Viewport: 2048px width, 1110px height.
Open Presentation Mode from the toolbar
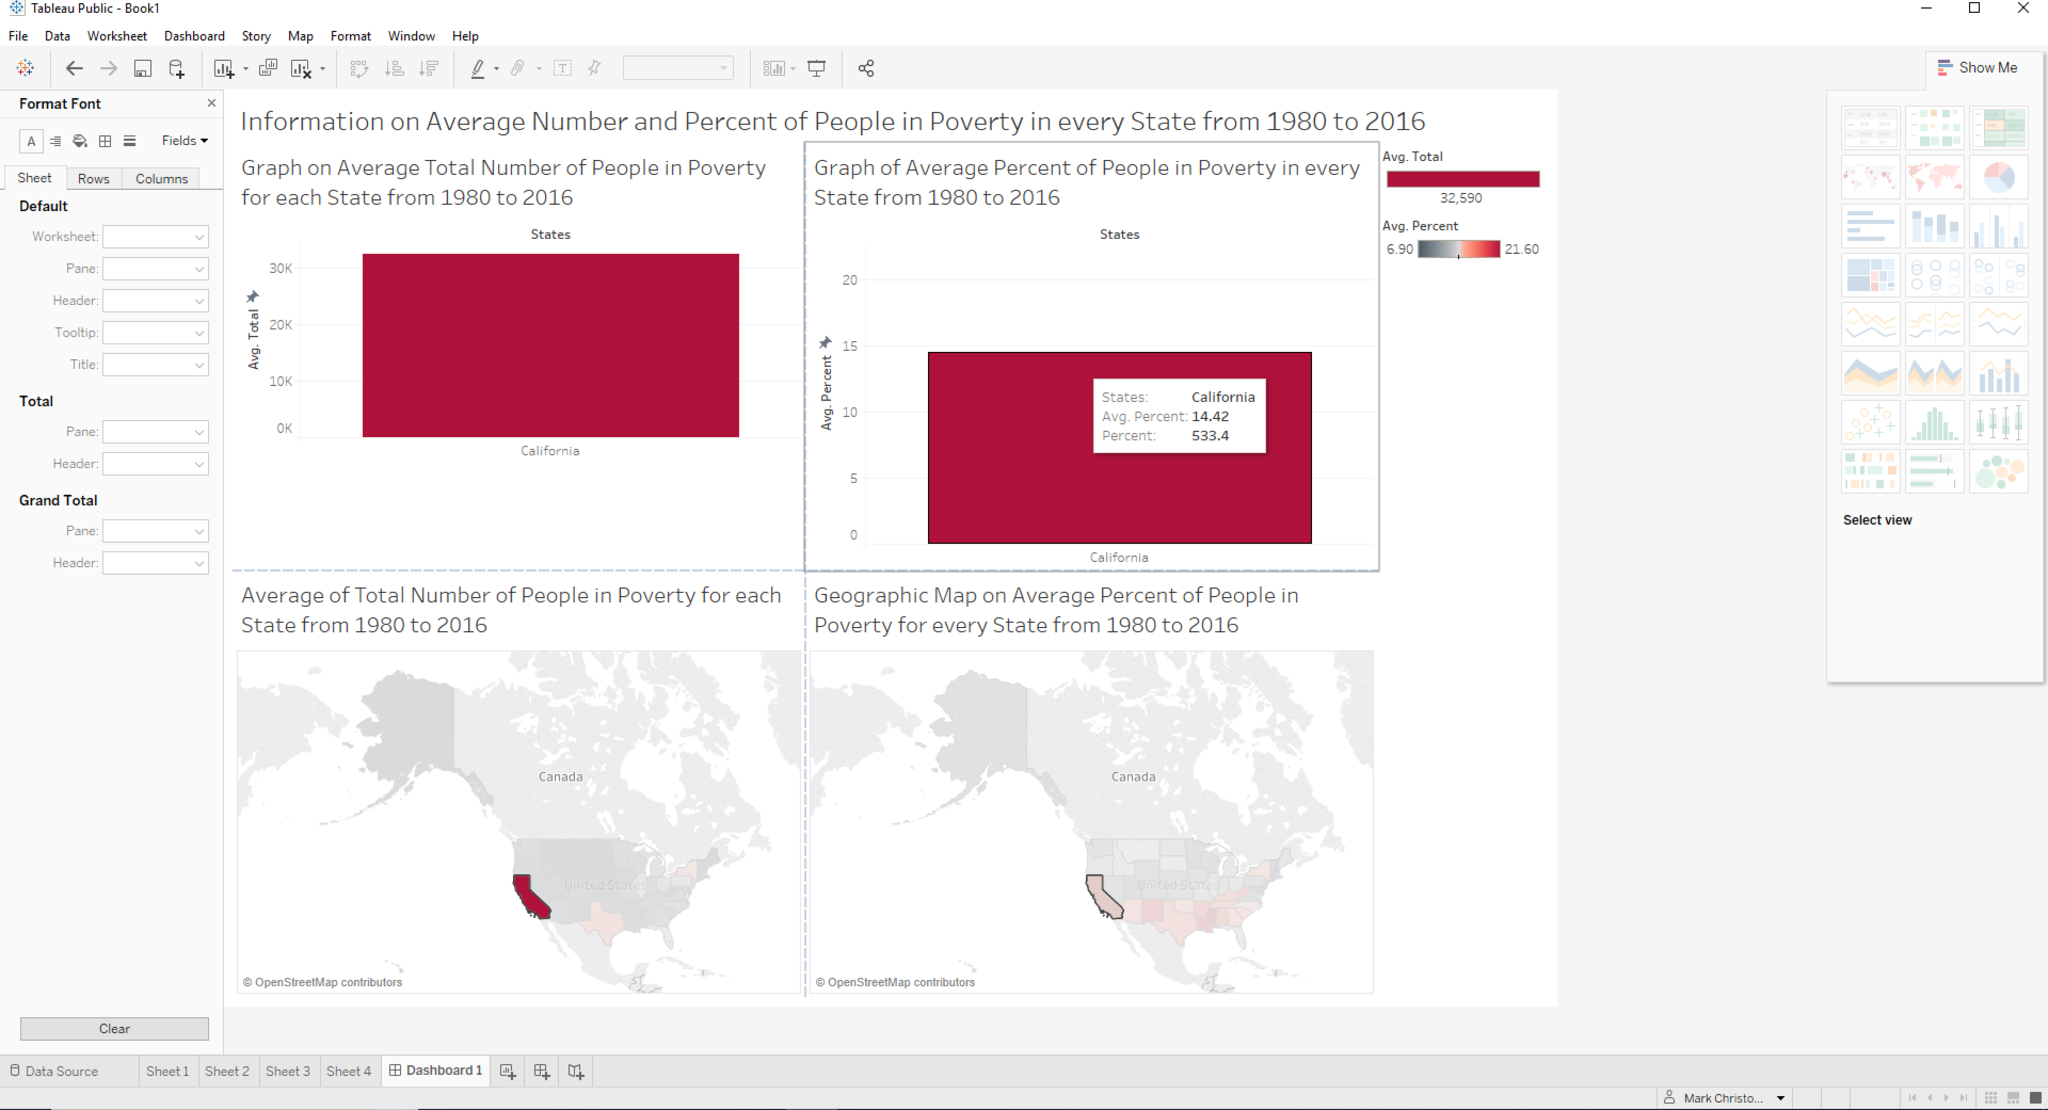coord(817,69)
